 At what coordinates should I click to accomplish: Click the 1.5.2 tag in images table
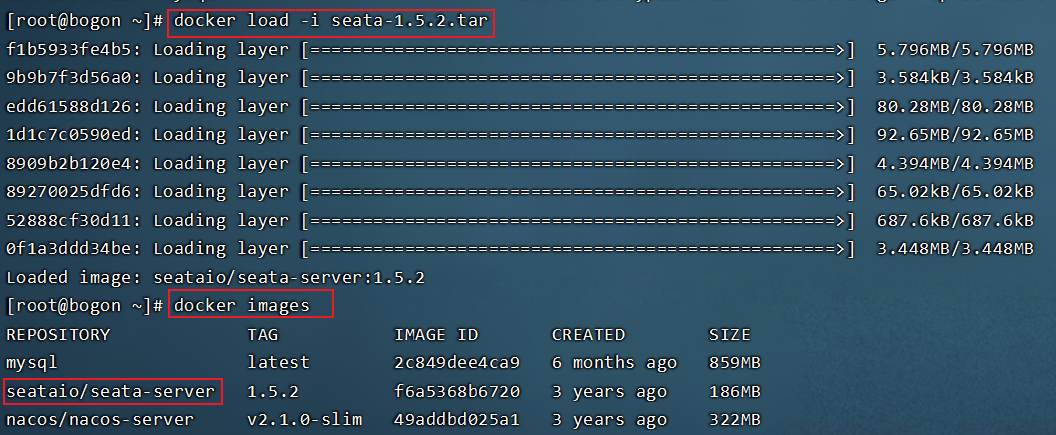click(x=273, y=391)
